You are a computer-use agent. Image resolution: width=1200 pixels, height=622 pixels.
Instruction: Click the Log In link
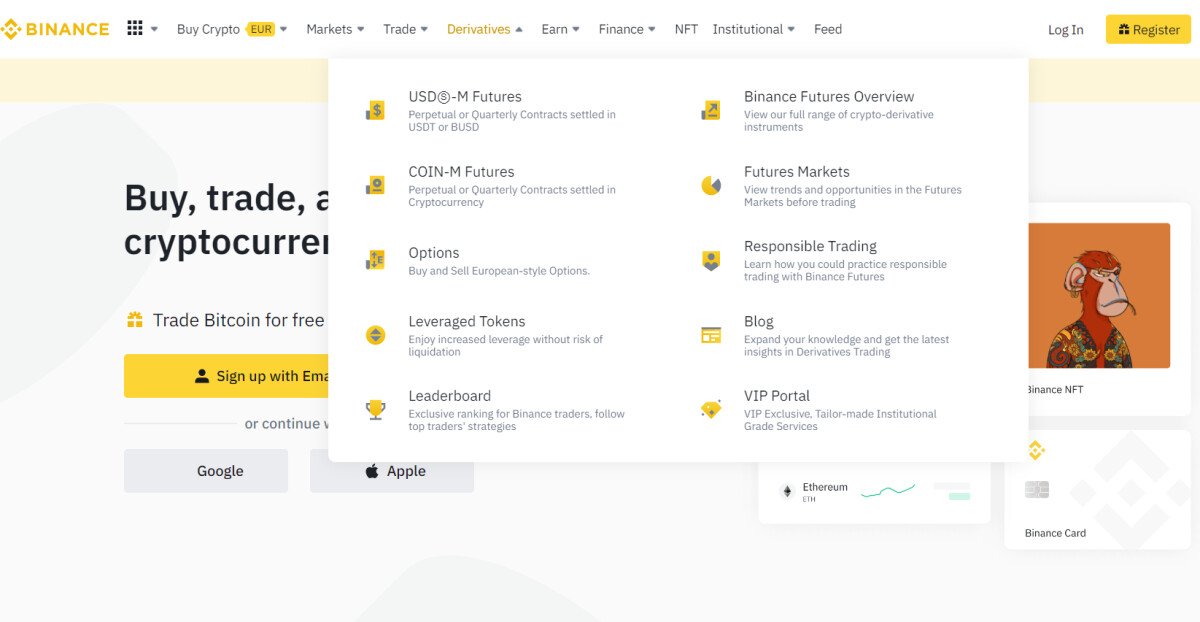coord(1065,30)
